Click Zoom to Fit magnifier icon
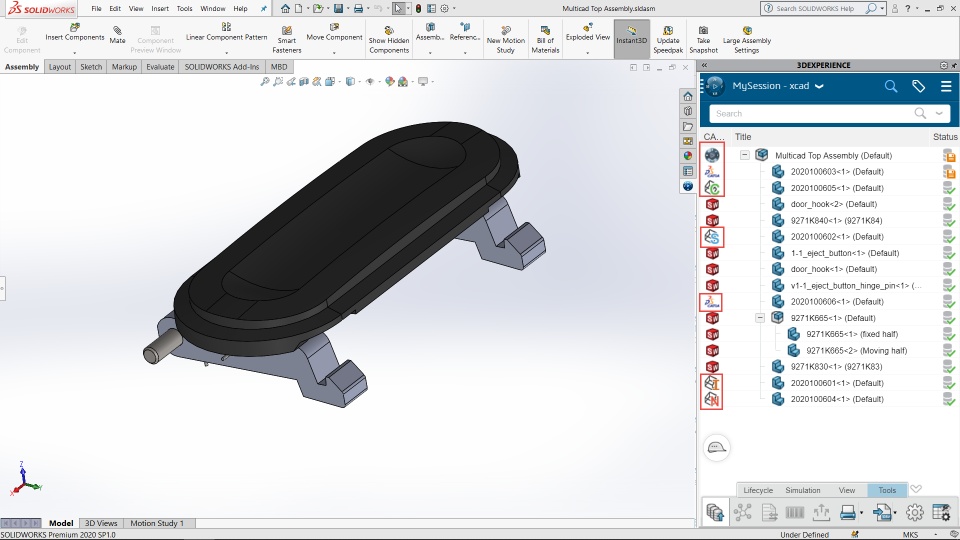960x540 pixels. (x=264, y=81)
